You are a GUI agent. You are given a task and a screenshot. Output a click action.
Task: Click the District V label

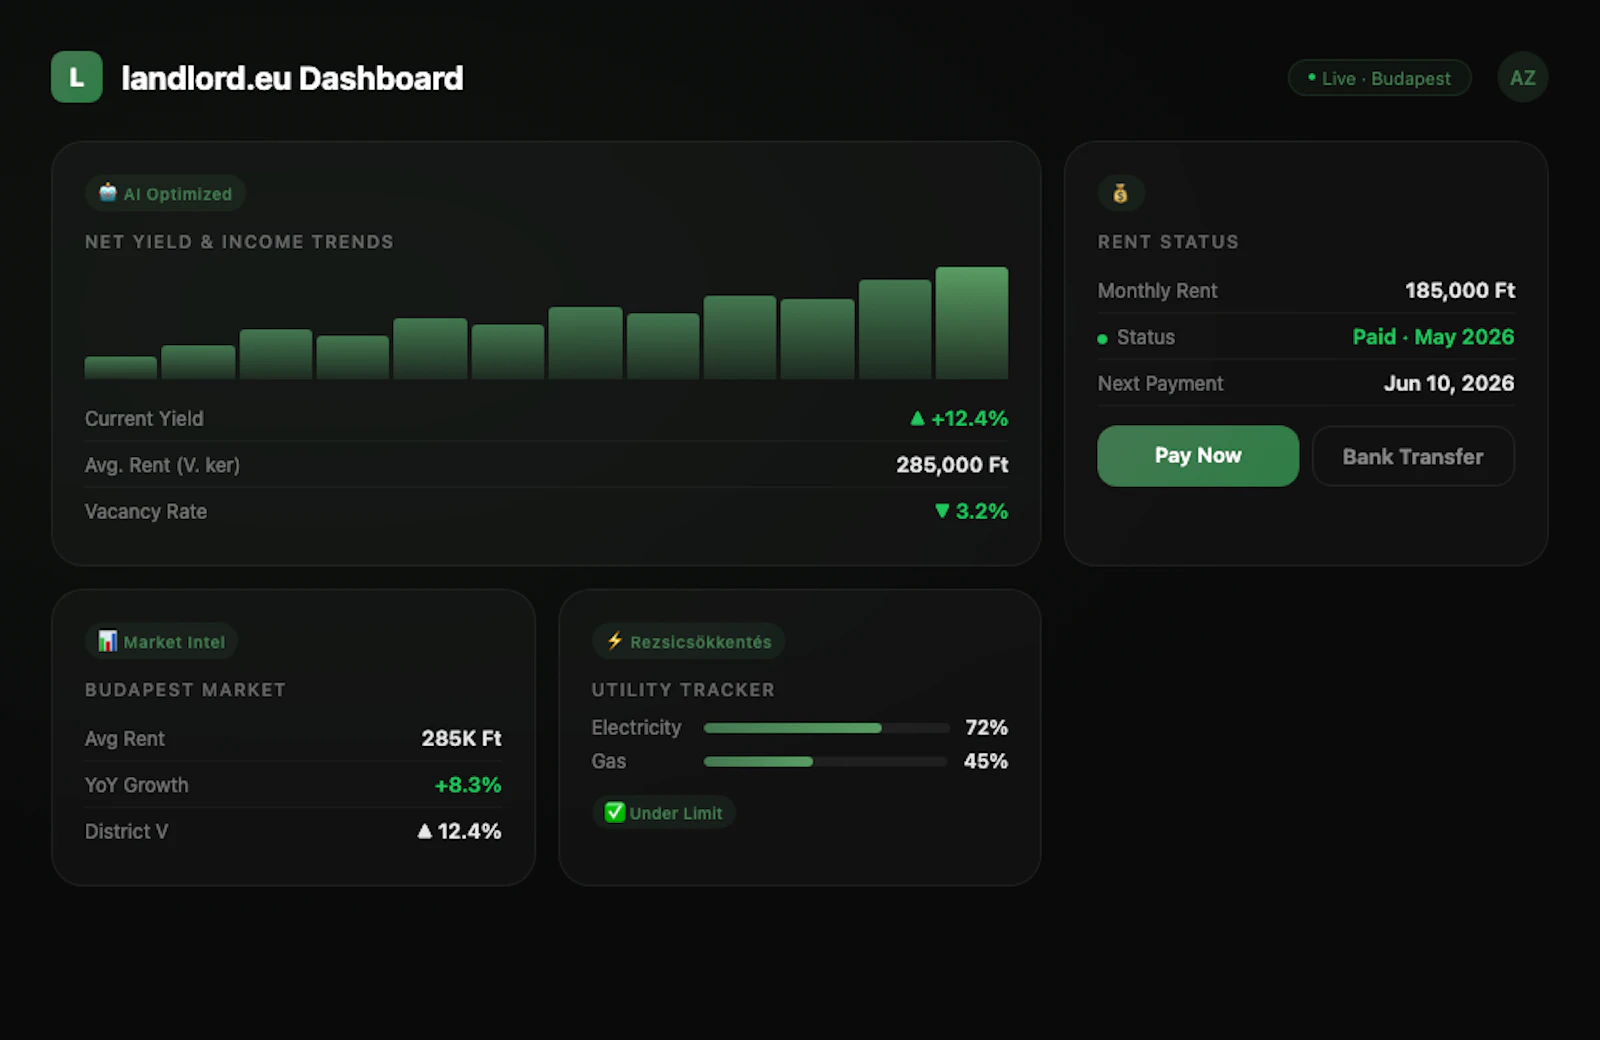point(126,832)
